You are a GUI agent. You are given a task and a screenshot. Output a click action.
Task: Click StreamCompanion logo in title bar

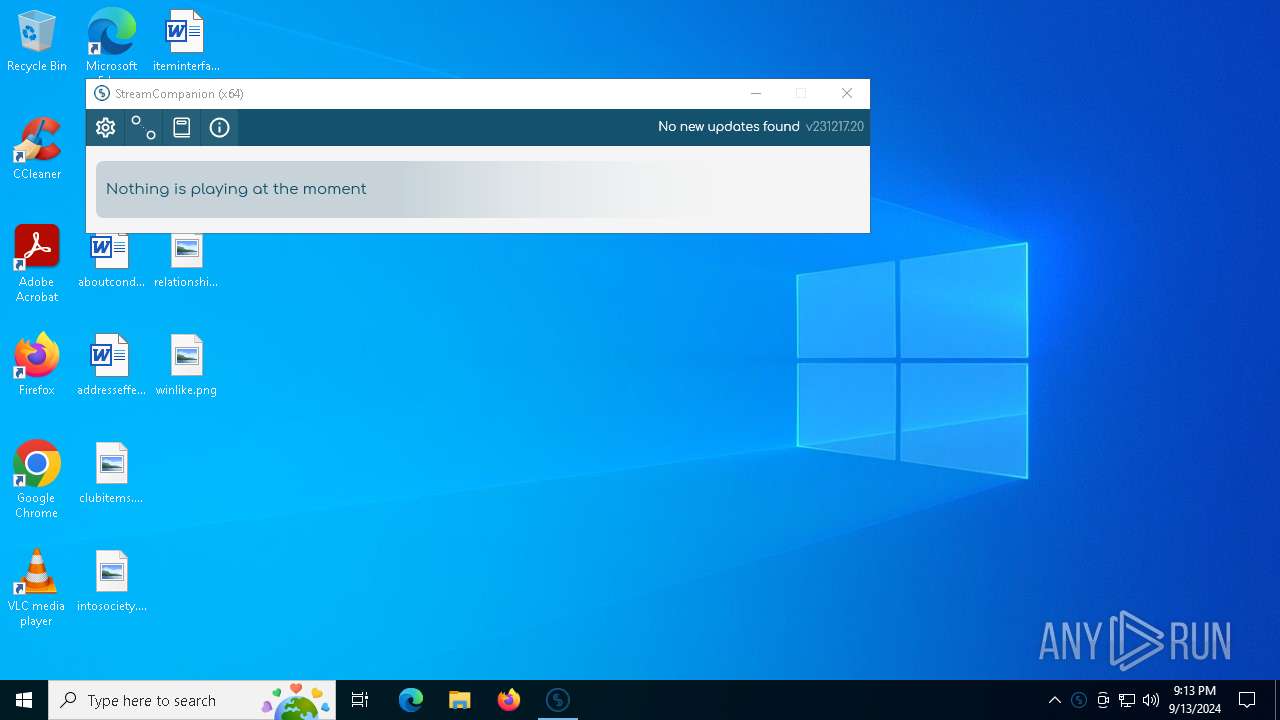(101, 93)
